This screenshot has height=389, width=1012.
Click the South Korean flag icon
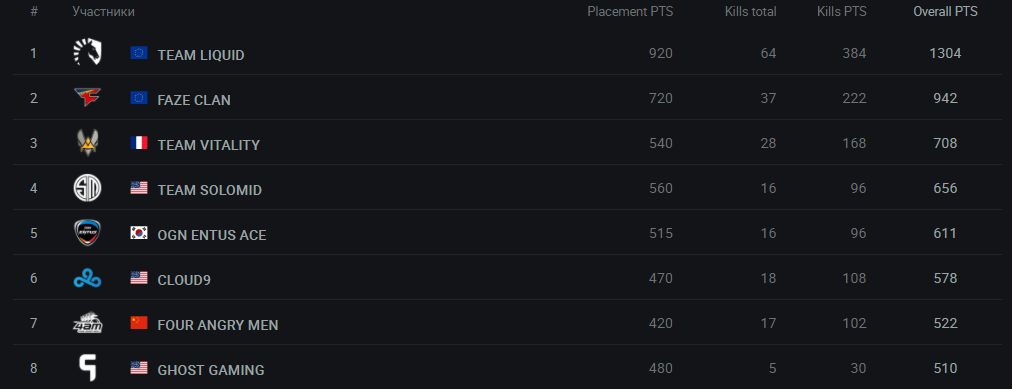pyautogui.click(x=139, y=233)
